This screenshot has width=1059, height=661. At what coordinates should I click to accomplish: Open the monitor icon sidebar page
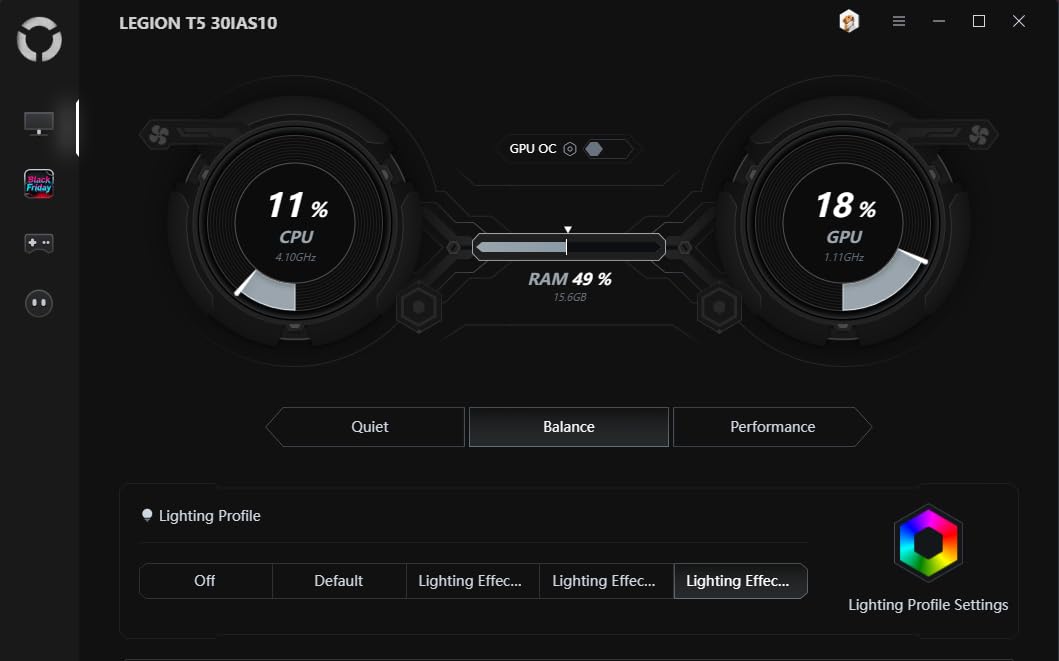pos(39,124)
